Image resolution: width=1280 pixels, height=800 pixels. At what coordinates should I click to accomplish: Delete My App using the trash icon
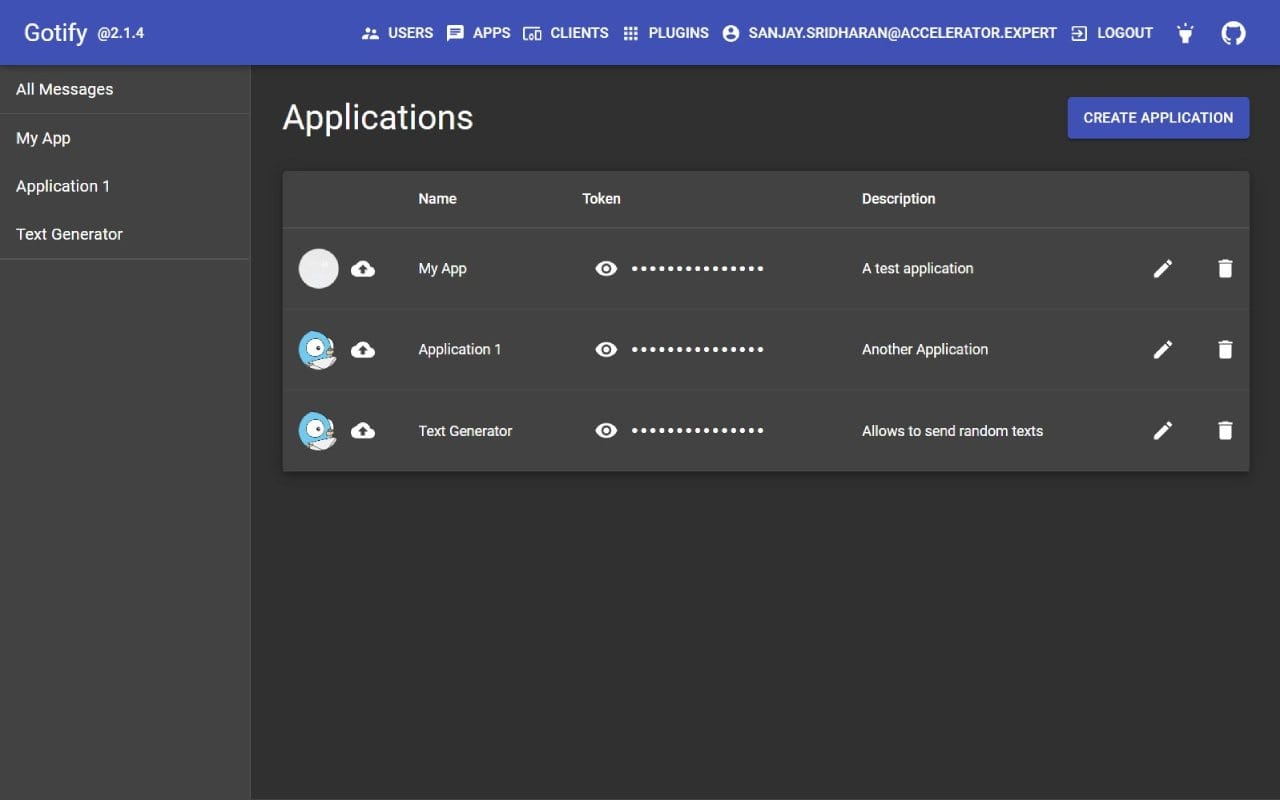[x=1224, y=268]
